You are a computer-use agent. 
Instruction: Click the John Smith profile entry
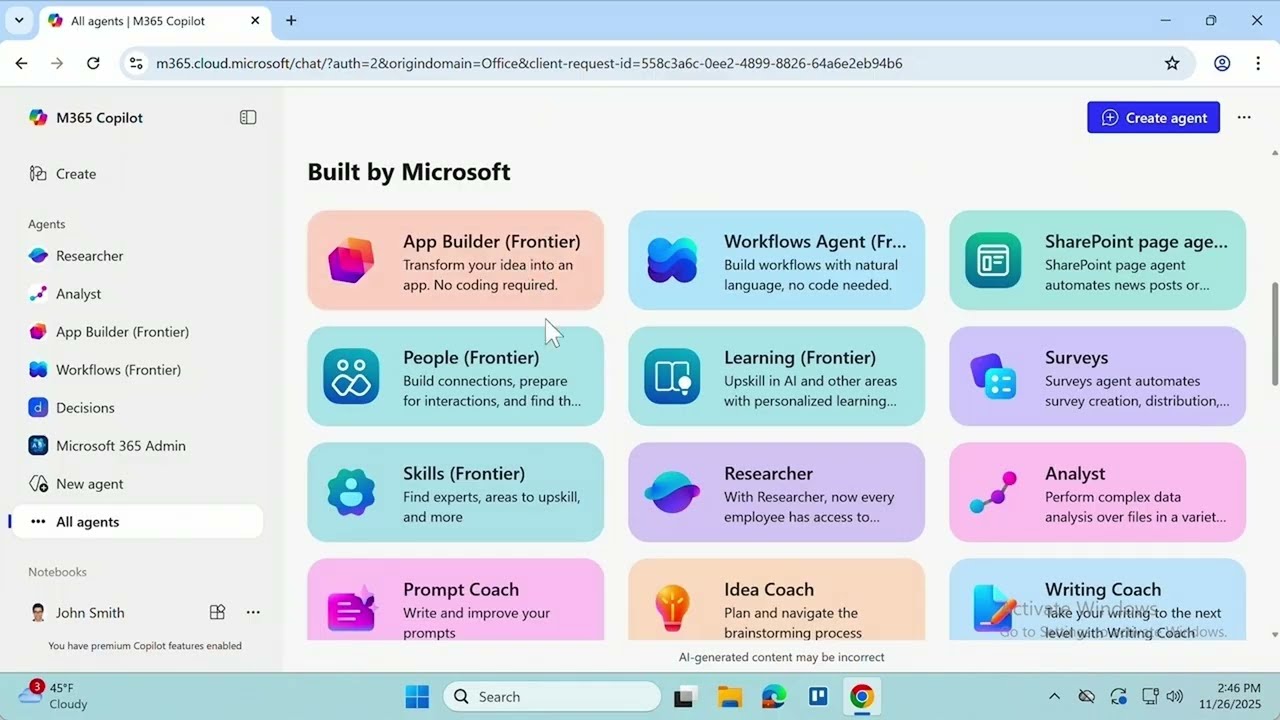[77, 612]
